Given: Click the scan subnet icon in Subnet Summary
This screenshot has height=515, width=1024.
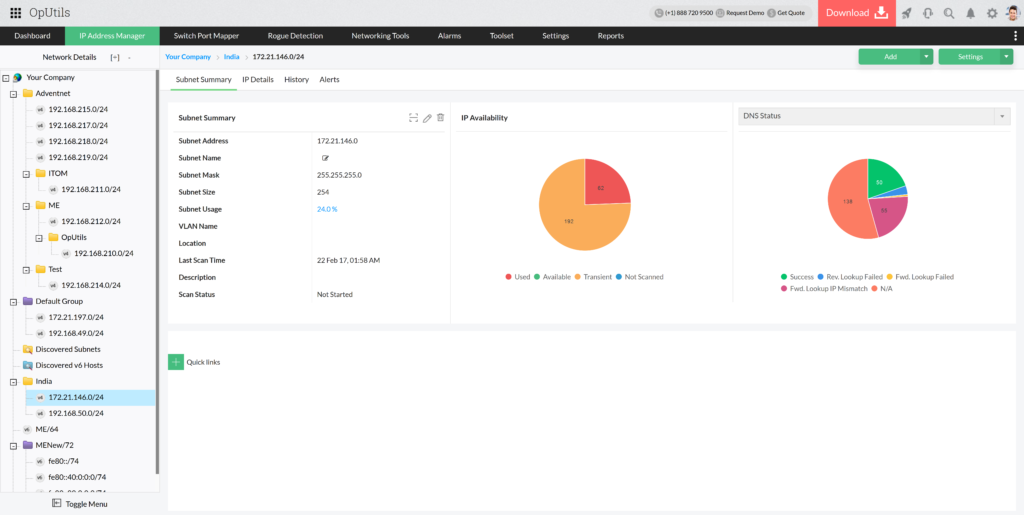Looking at the screenshot, I should (x=413, y=118).
